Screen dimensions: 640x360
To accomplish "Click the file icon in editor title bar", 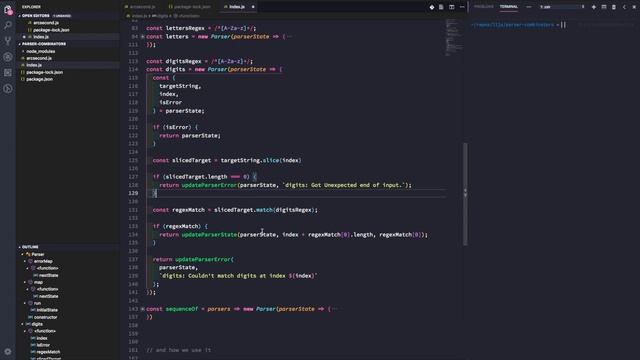I will tap(441, 7).
